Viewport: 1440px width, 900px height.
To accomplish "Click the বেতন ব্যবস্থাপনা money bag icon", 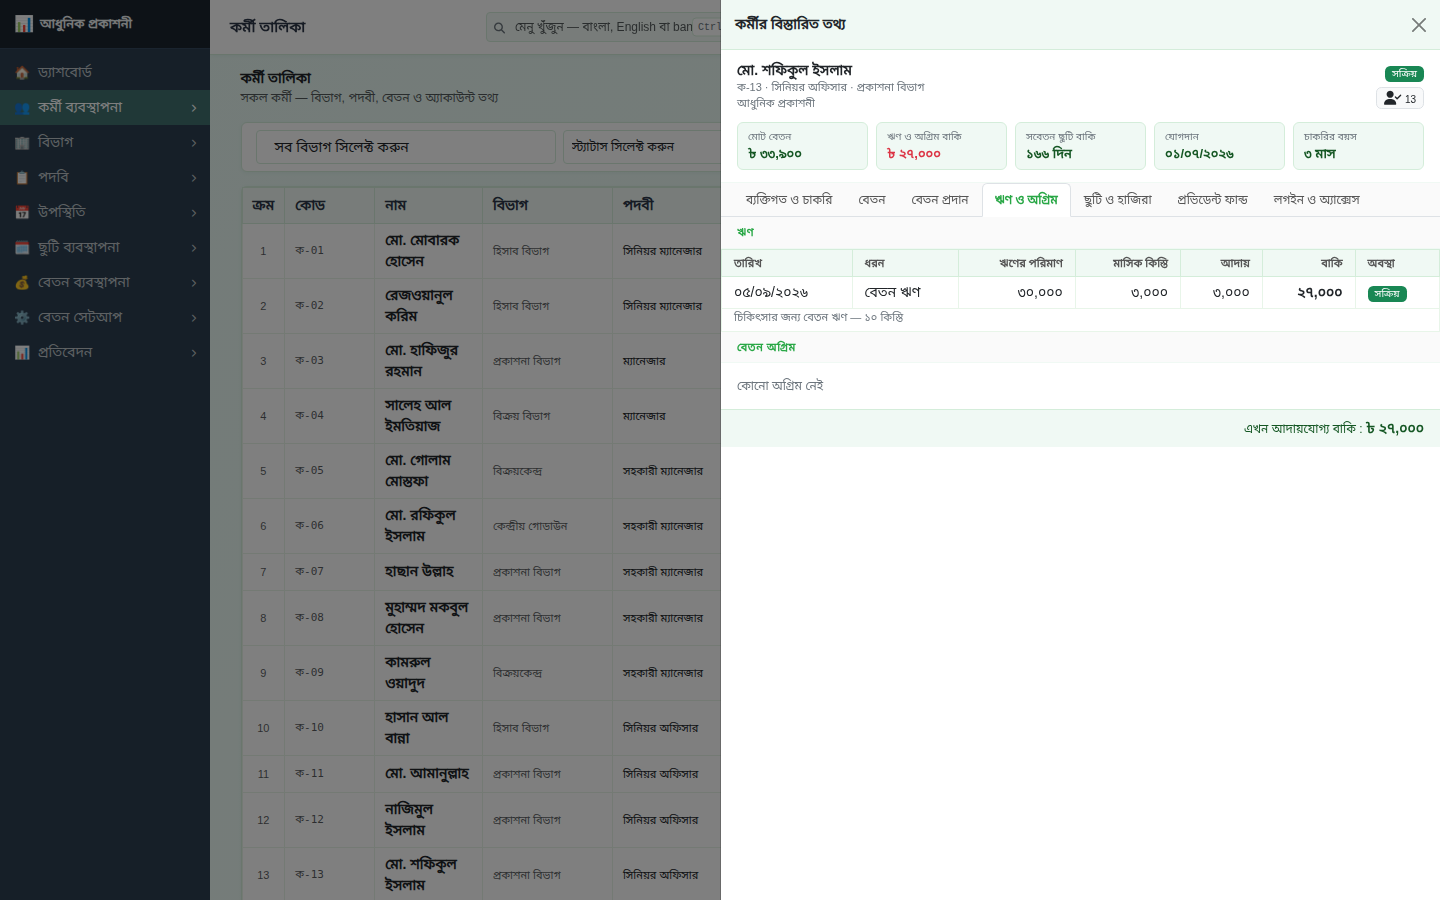I will point(22,283).
